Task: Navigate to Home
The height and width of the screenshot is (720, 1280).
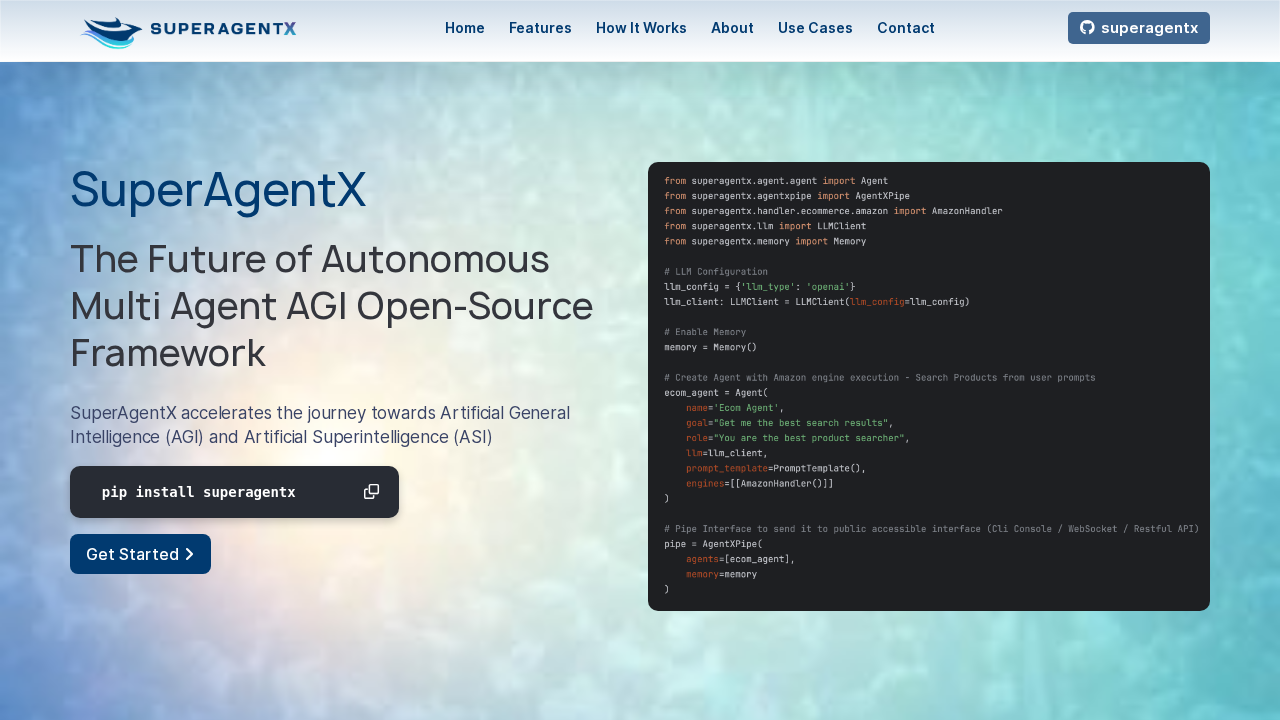Action: click(465, 27)
